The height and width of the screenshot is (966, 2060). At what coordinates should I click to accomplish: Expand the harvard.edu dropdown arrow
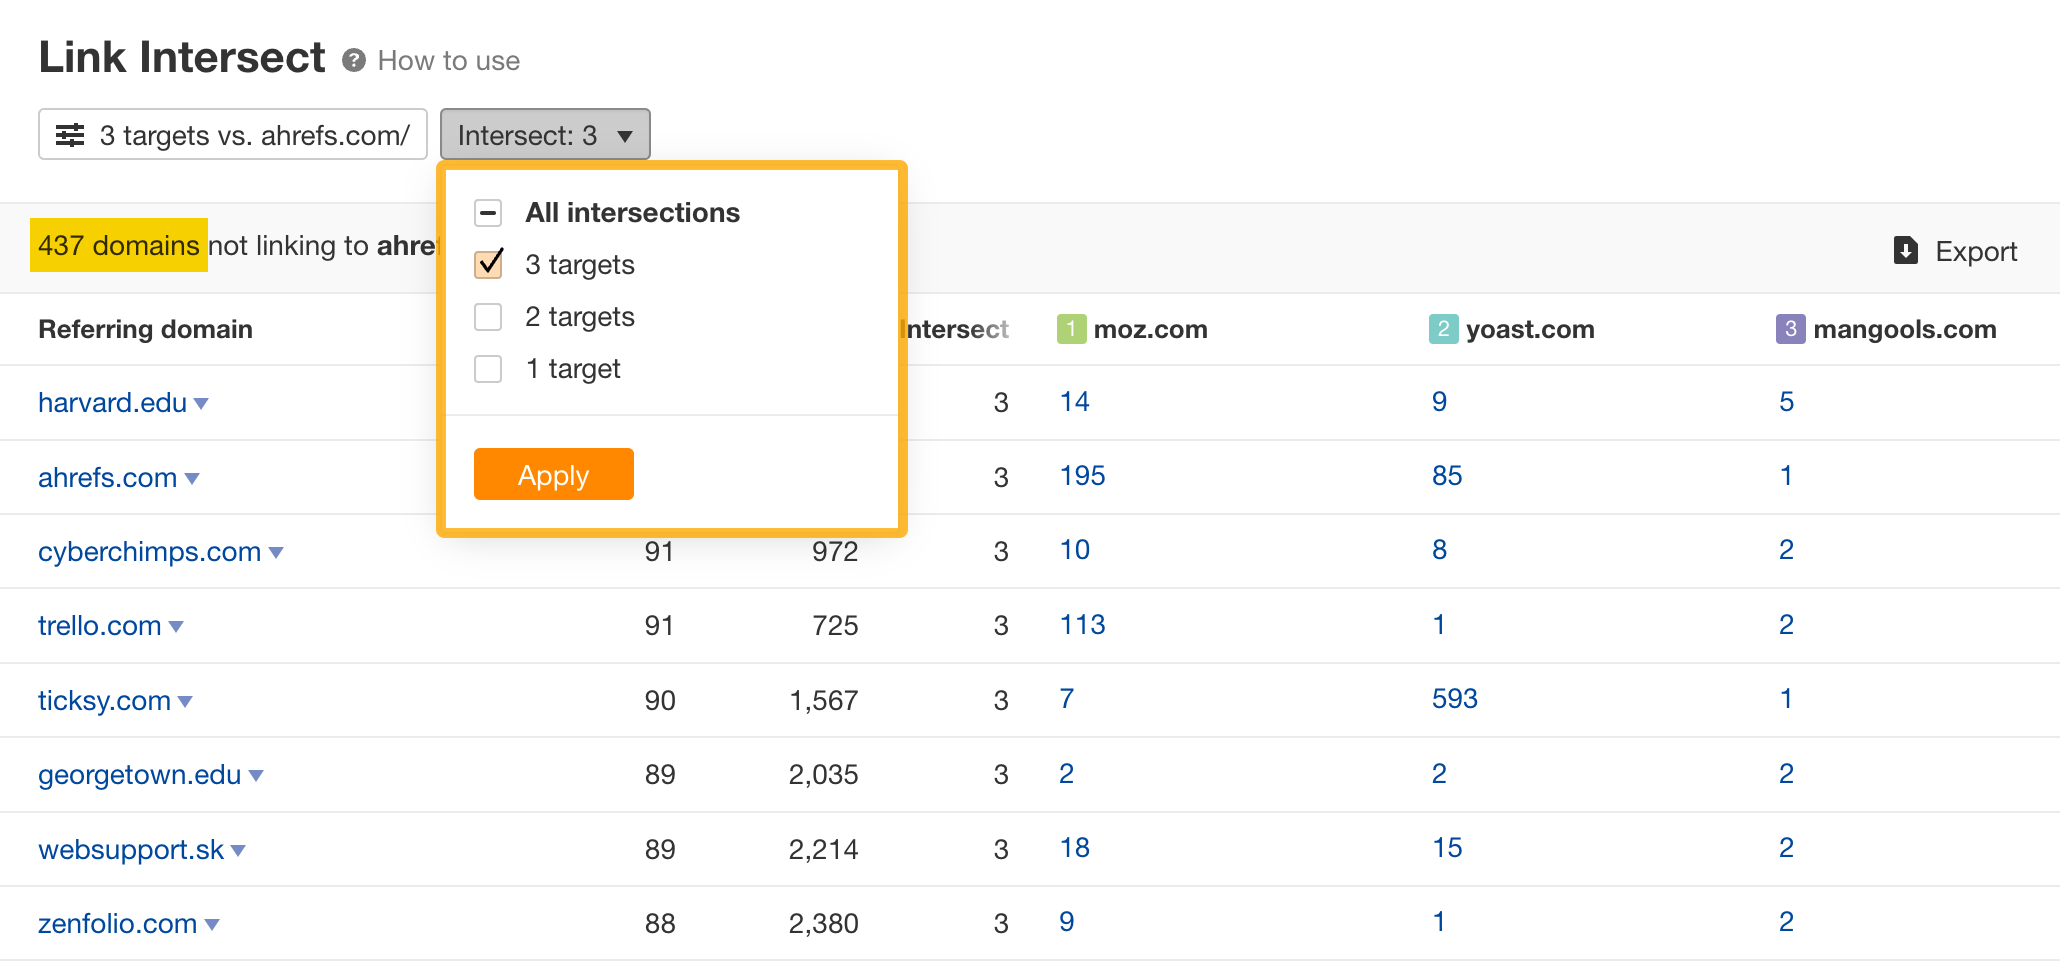[201, 404]
